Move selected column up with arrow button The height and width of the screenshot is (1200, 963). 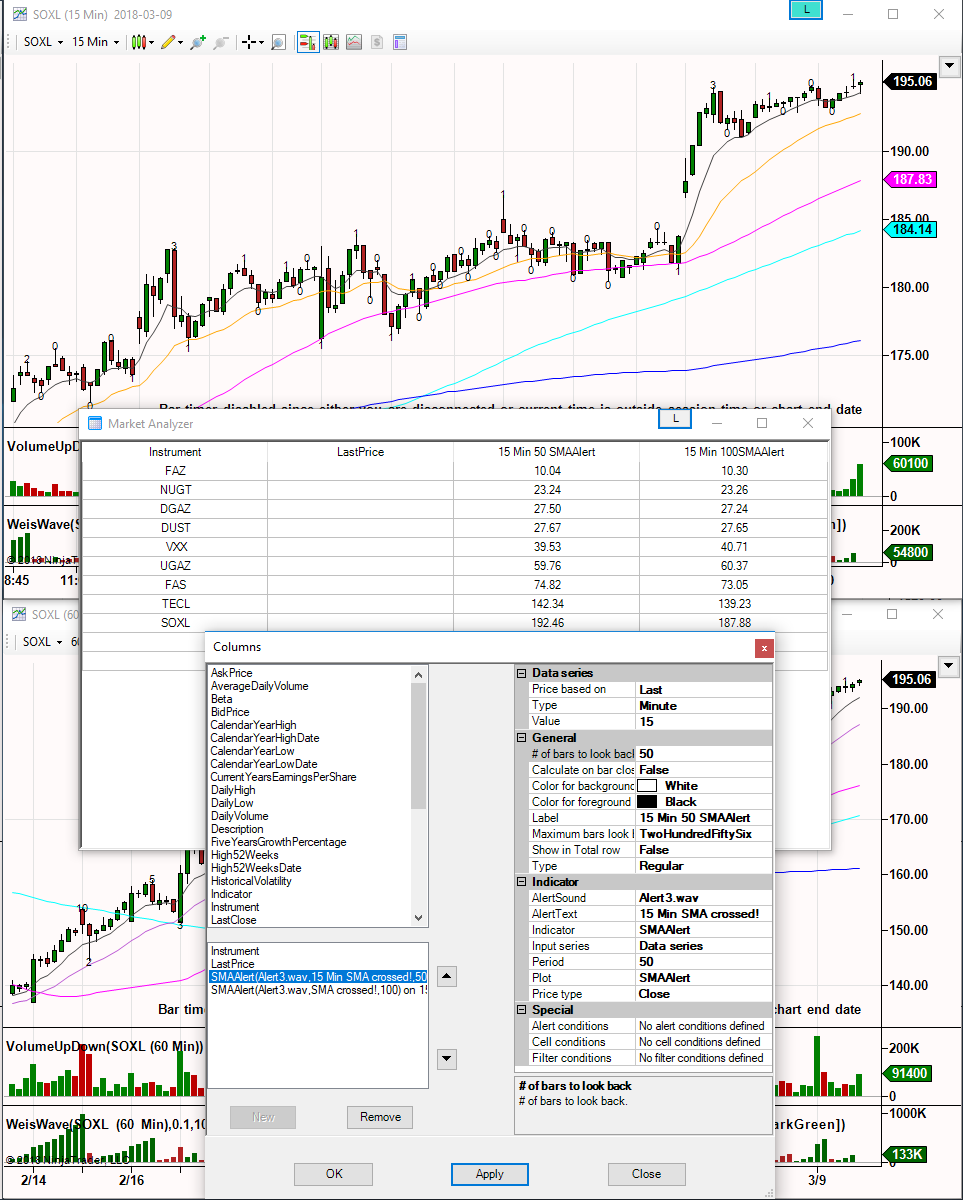pyautogui.click(x=448, y=976)
